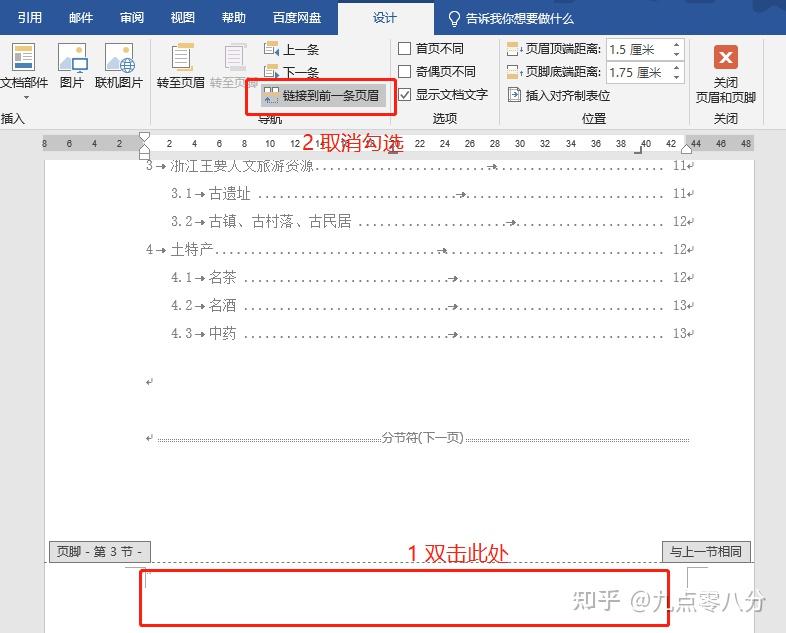Click the 文档部件 document parts icon

23,57
